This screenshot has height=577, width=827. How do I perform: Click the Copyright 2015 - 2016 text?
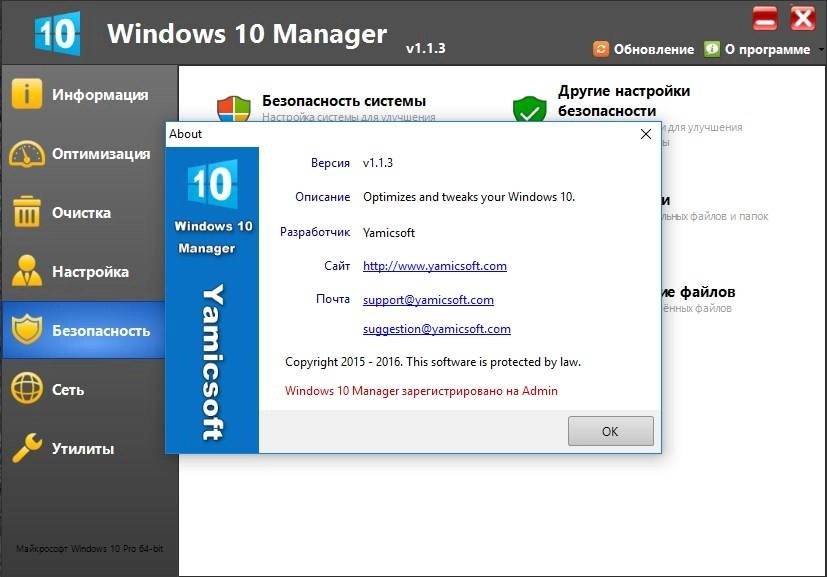pos(432,362)
